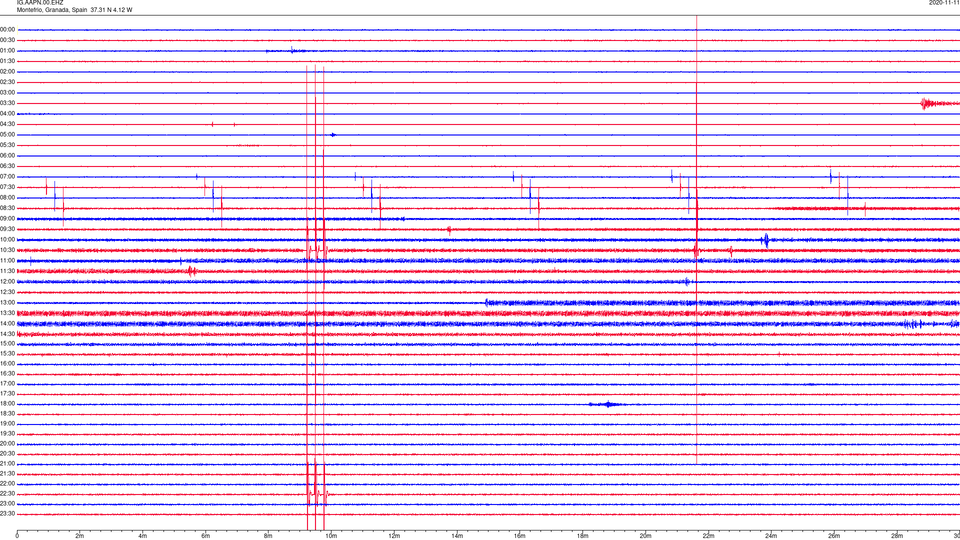
Task: Select the 01:00 time row label
Action: [8, 51]
